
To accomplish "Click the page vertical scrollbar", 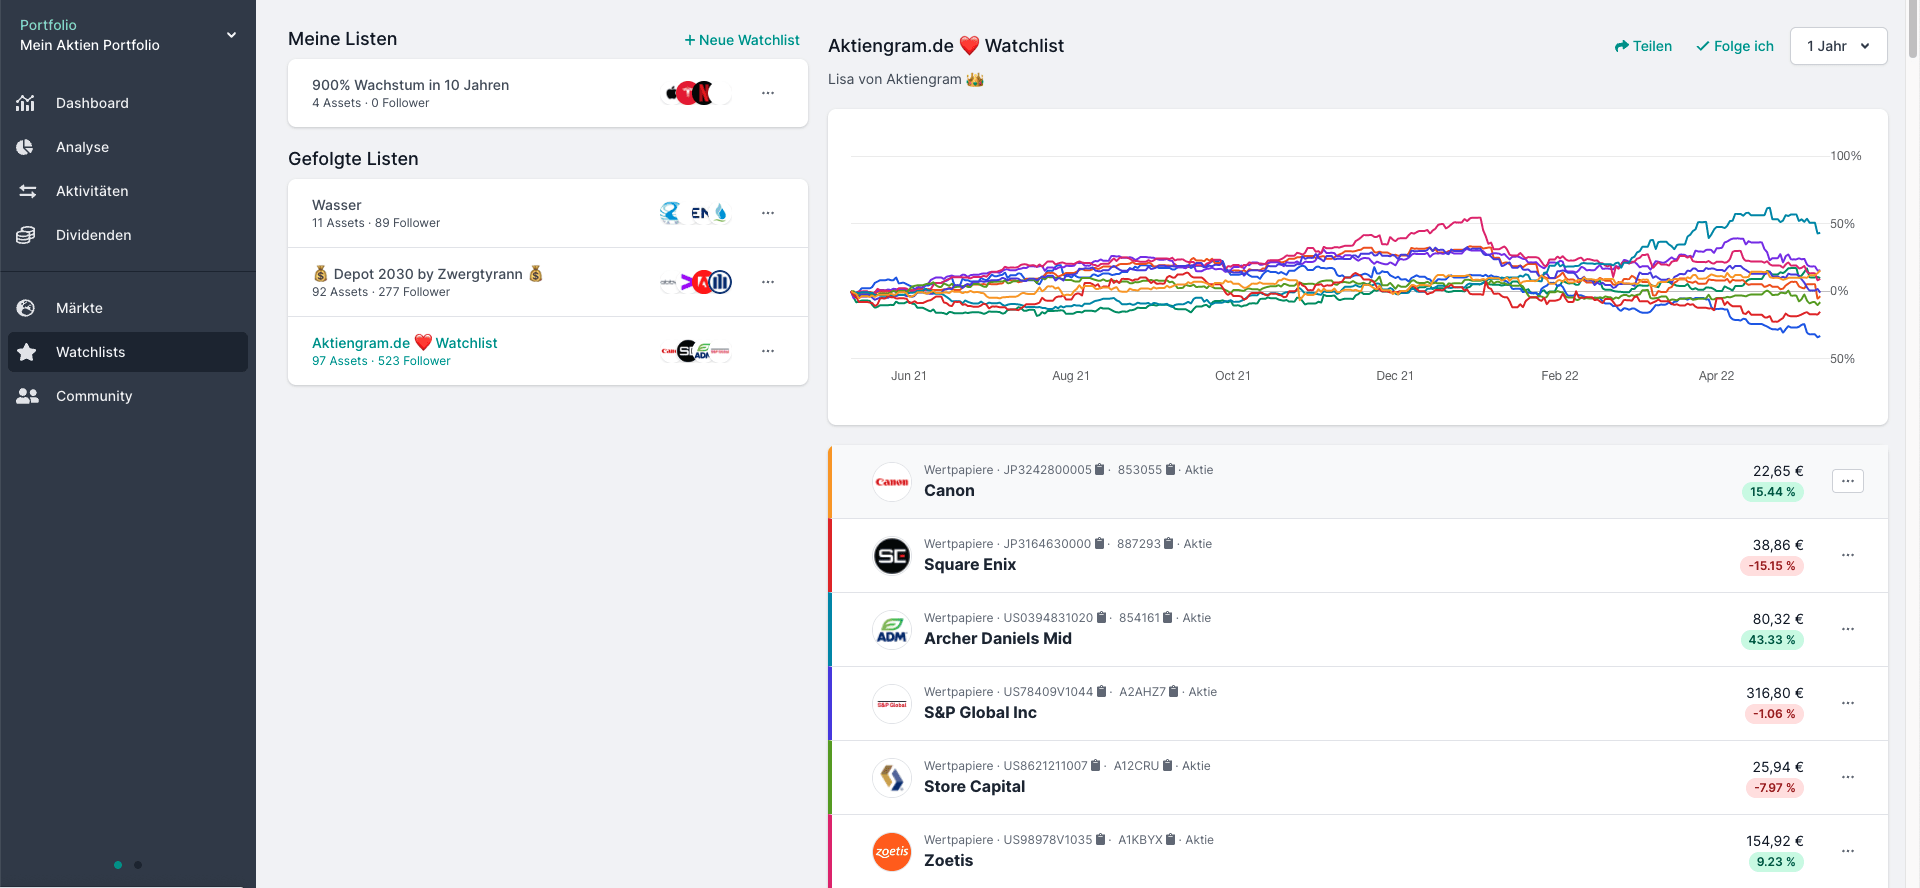I will coord(1913,30).
